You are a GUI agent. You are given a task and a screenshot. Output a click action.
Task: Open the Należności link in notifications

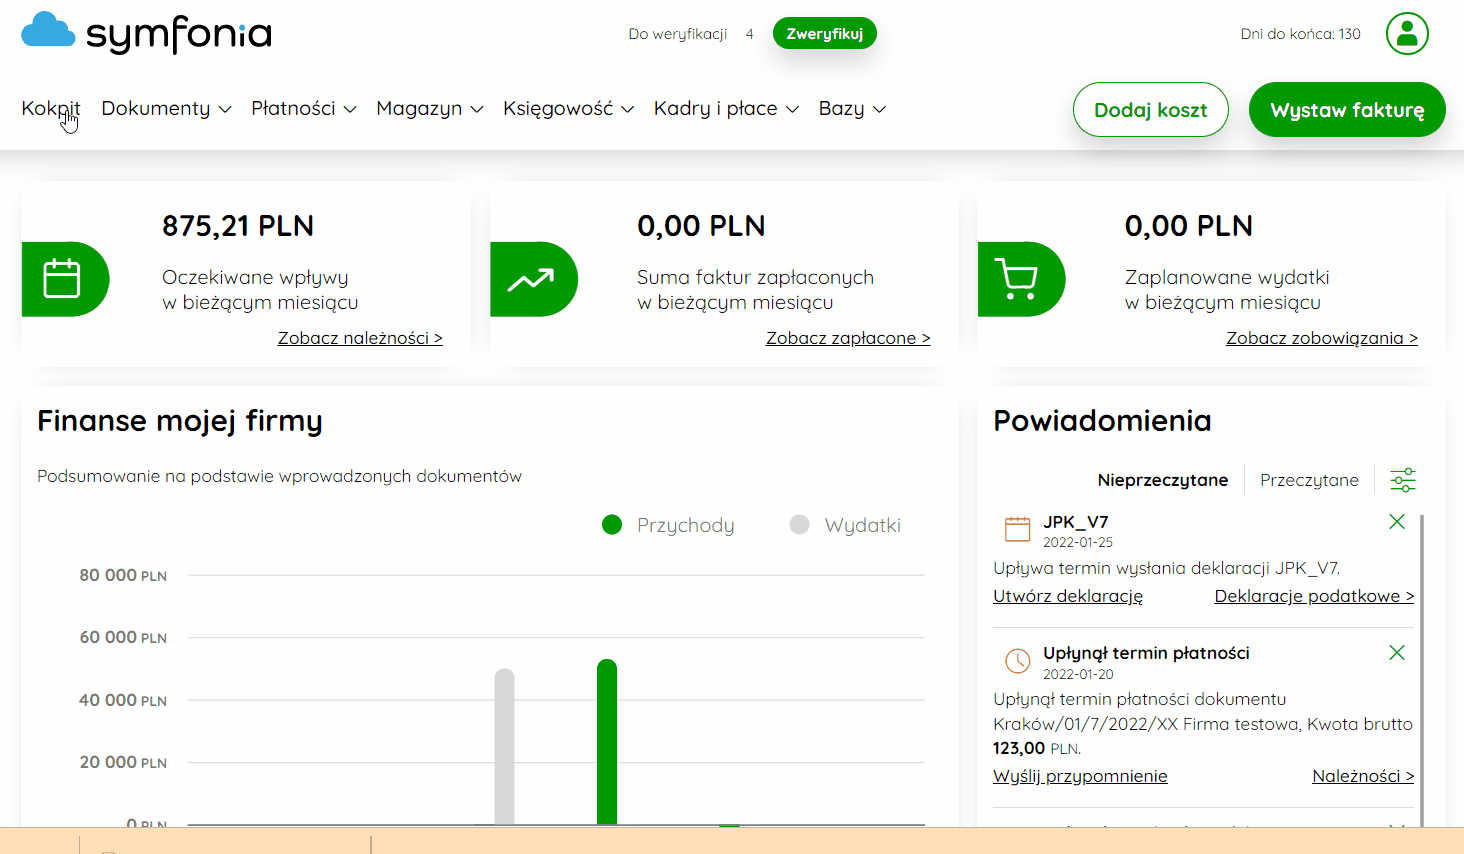1363,776
